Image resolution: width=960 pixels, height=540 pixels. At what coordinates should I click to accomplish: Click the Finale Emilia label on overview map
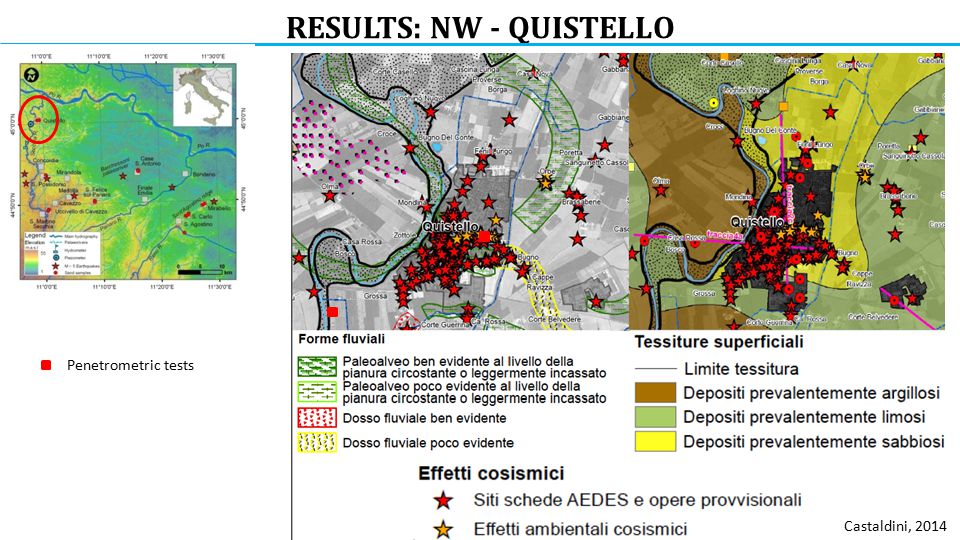point(145,190)
